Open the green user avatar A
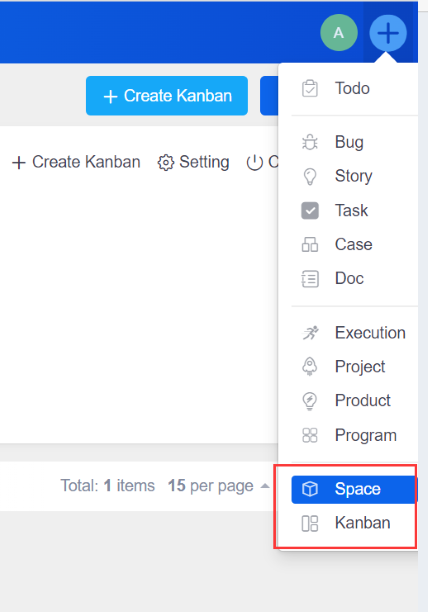 [x=339, y=33]
